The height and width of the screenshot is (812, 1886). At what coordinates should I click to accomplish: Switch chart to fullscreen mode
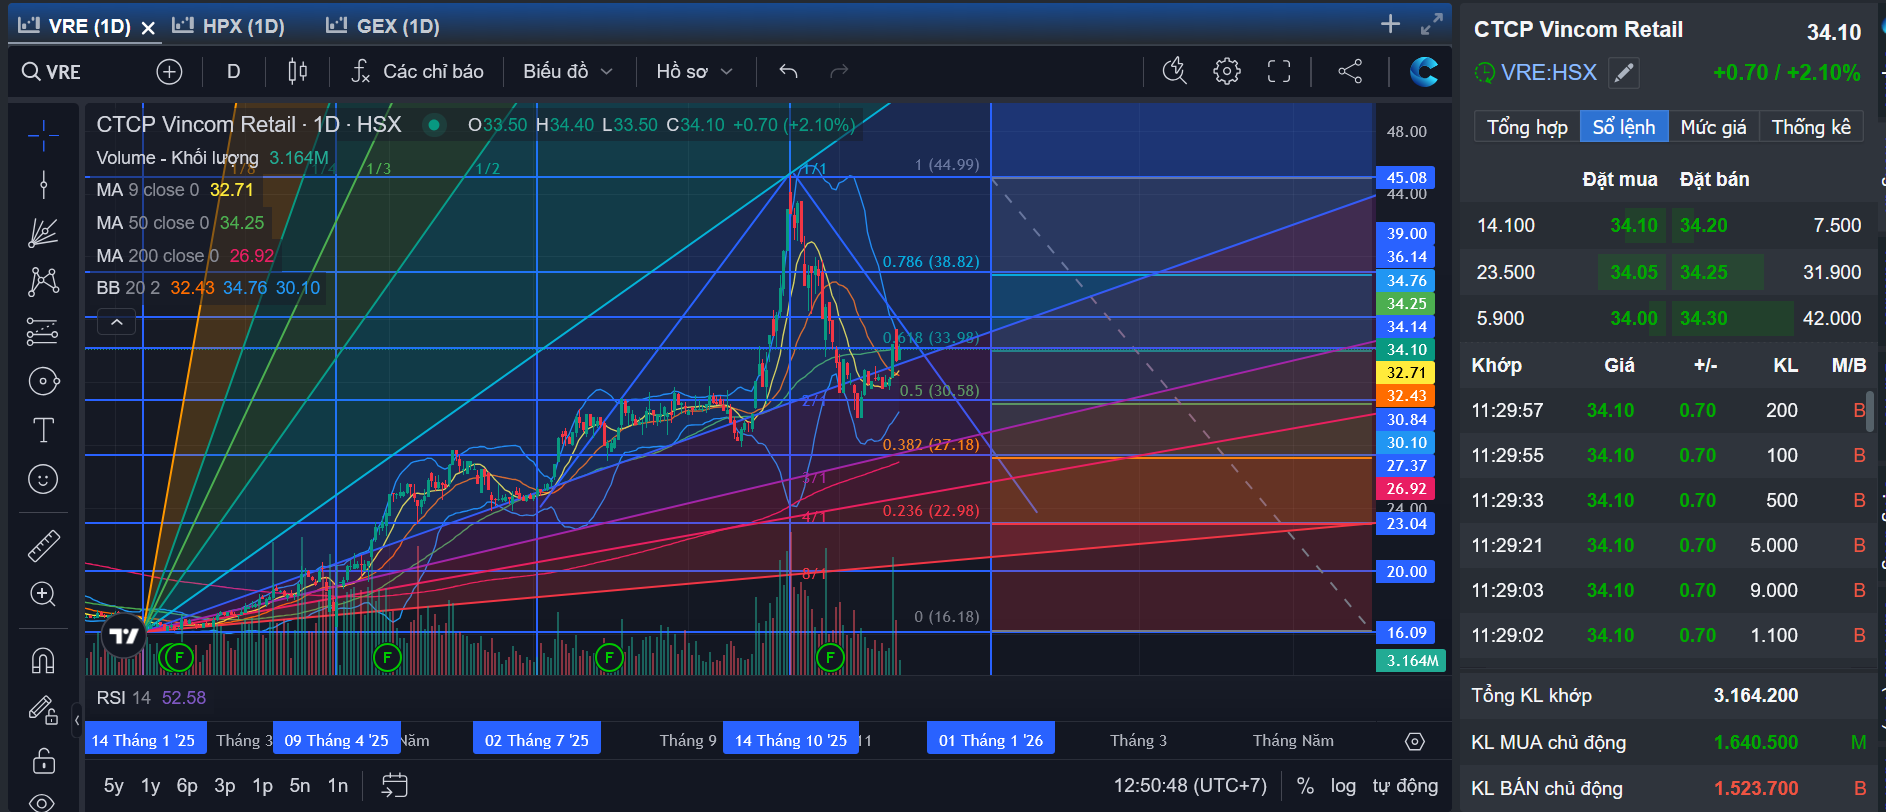pyautogui.click(x=1279, y=71)
